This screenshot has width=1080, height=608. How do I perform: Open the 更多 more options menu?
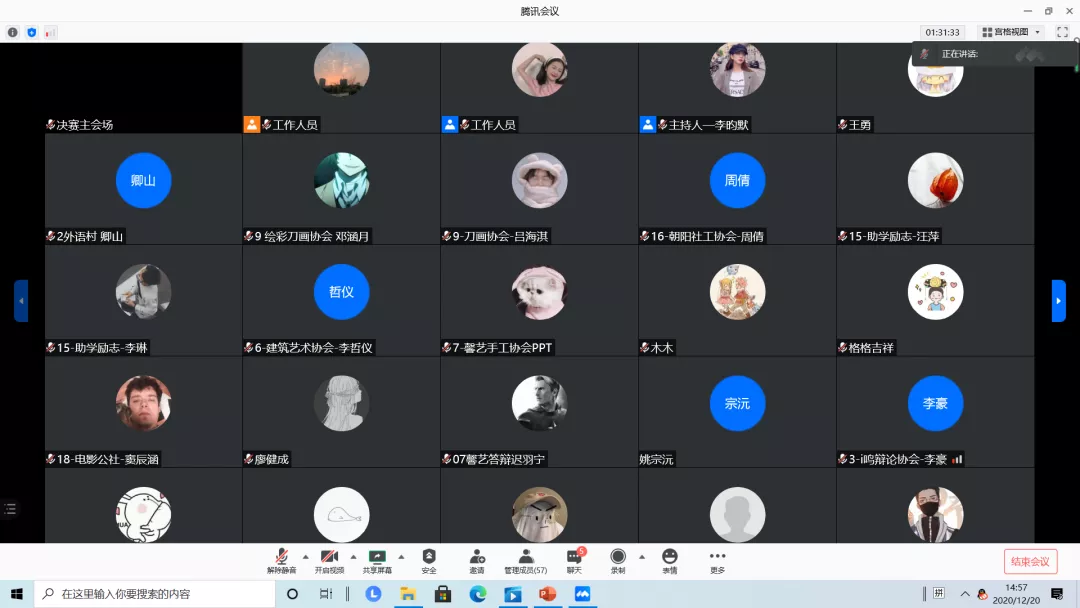pyautogui.click(x=717, y=560)
